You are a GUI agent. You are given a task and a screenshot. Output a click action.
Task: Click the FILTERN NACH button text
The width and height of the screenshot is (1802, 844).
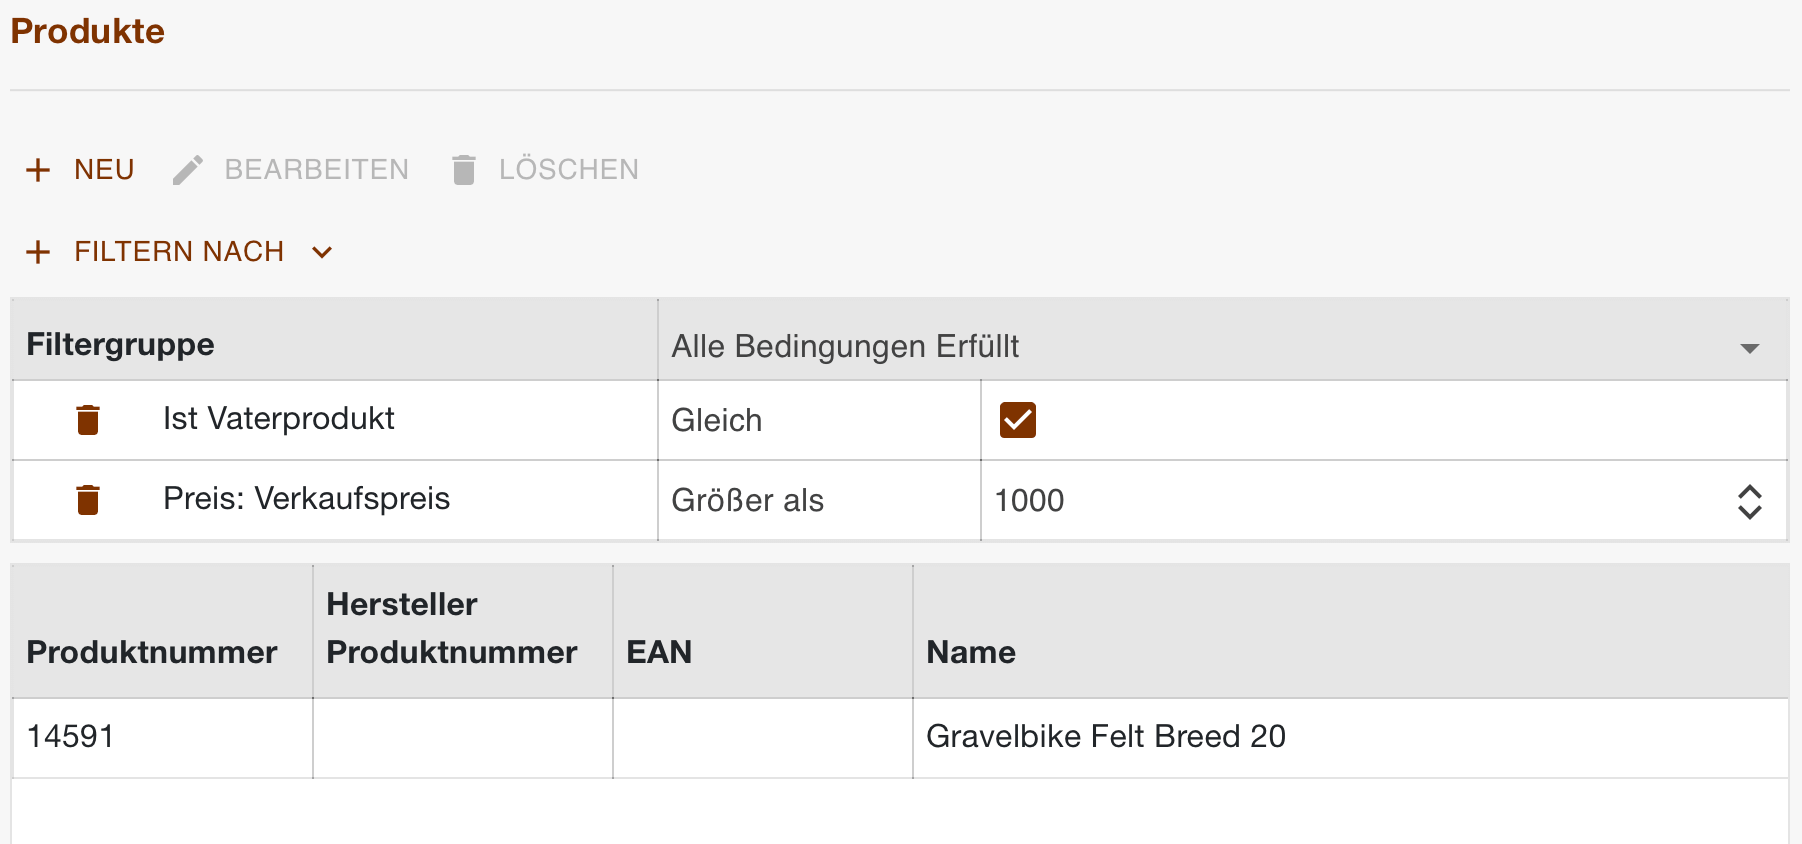pyautogui.click(x=179, y=252)
